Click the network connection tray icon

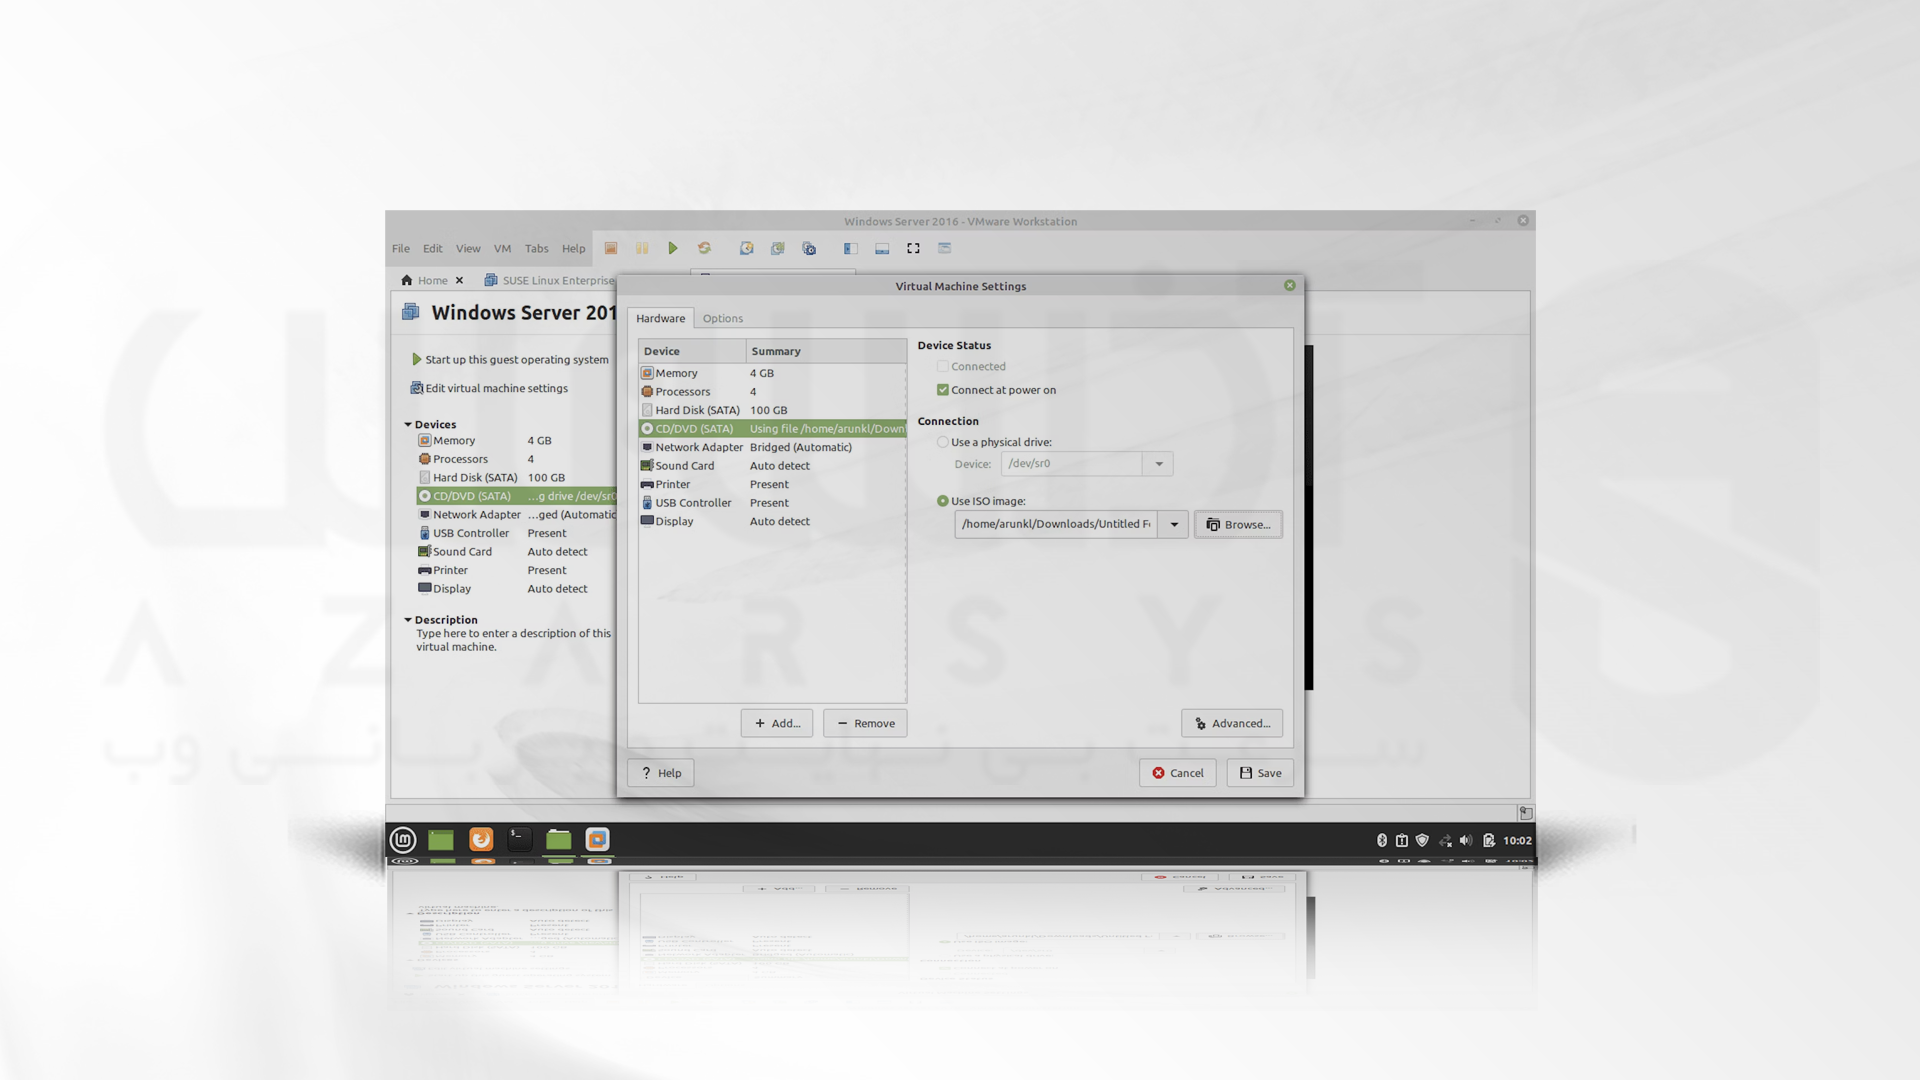pos(1445,840)
